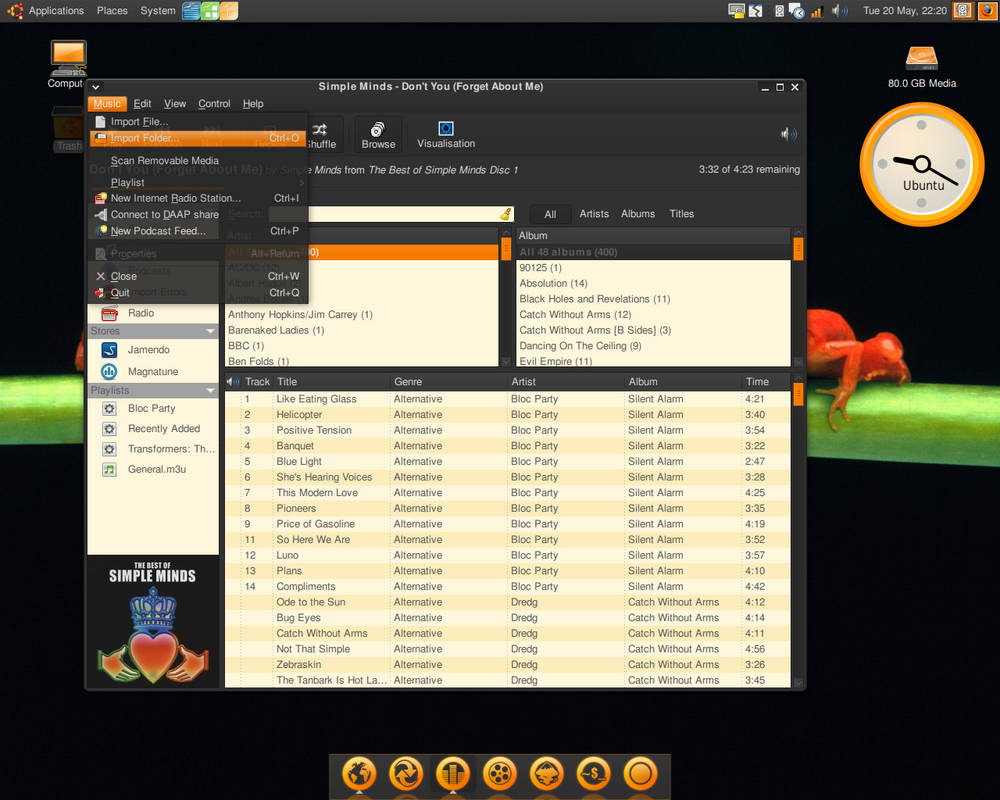Click the track list vertical scrollbar handle
This screenshot has width=1000, height=800.
(798, 394)
